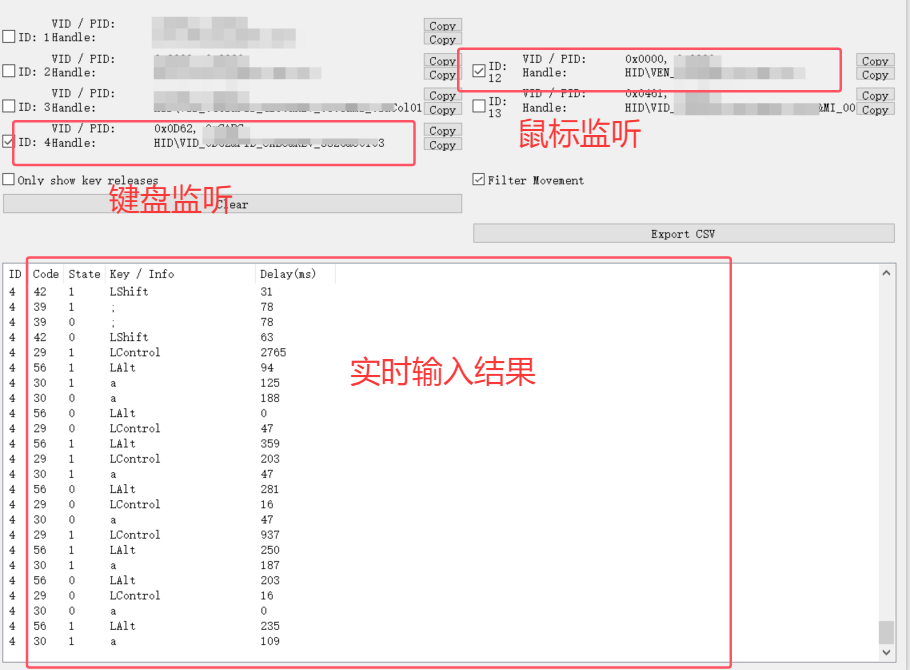Copy the VID / PID of ID 3
This screenshot has height=670, width=910.
tap(443, 95)
